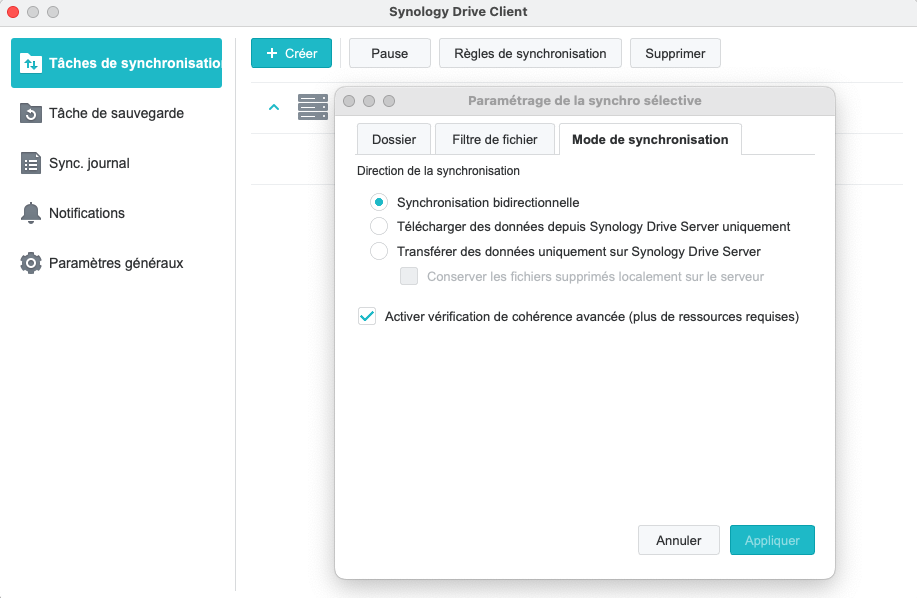Click the server icon in task list
This screenshot has height=598, width=917.
point(312,107)
